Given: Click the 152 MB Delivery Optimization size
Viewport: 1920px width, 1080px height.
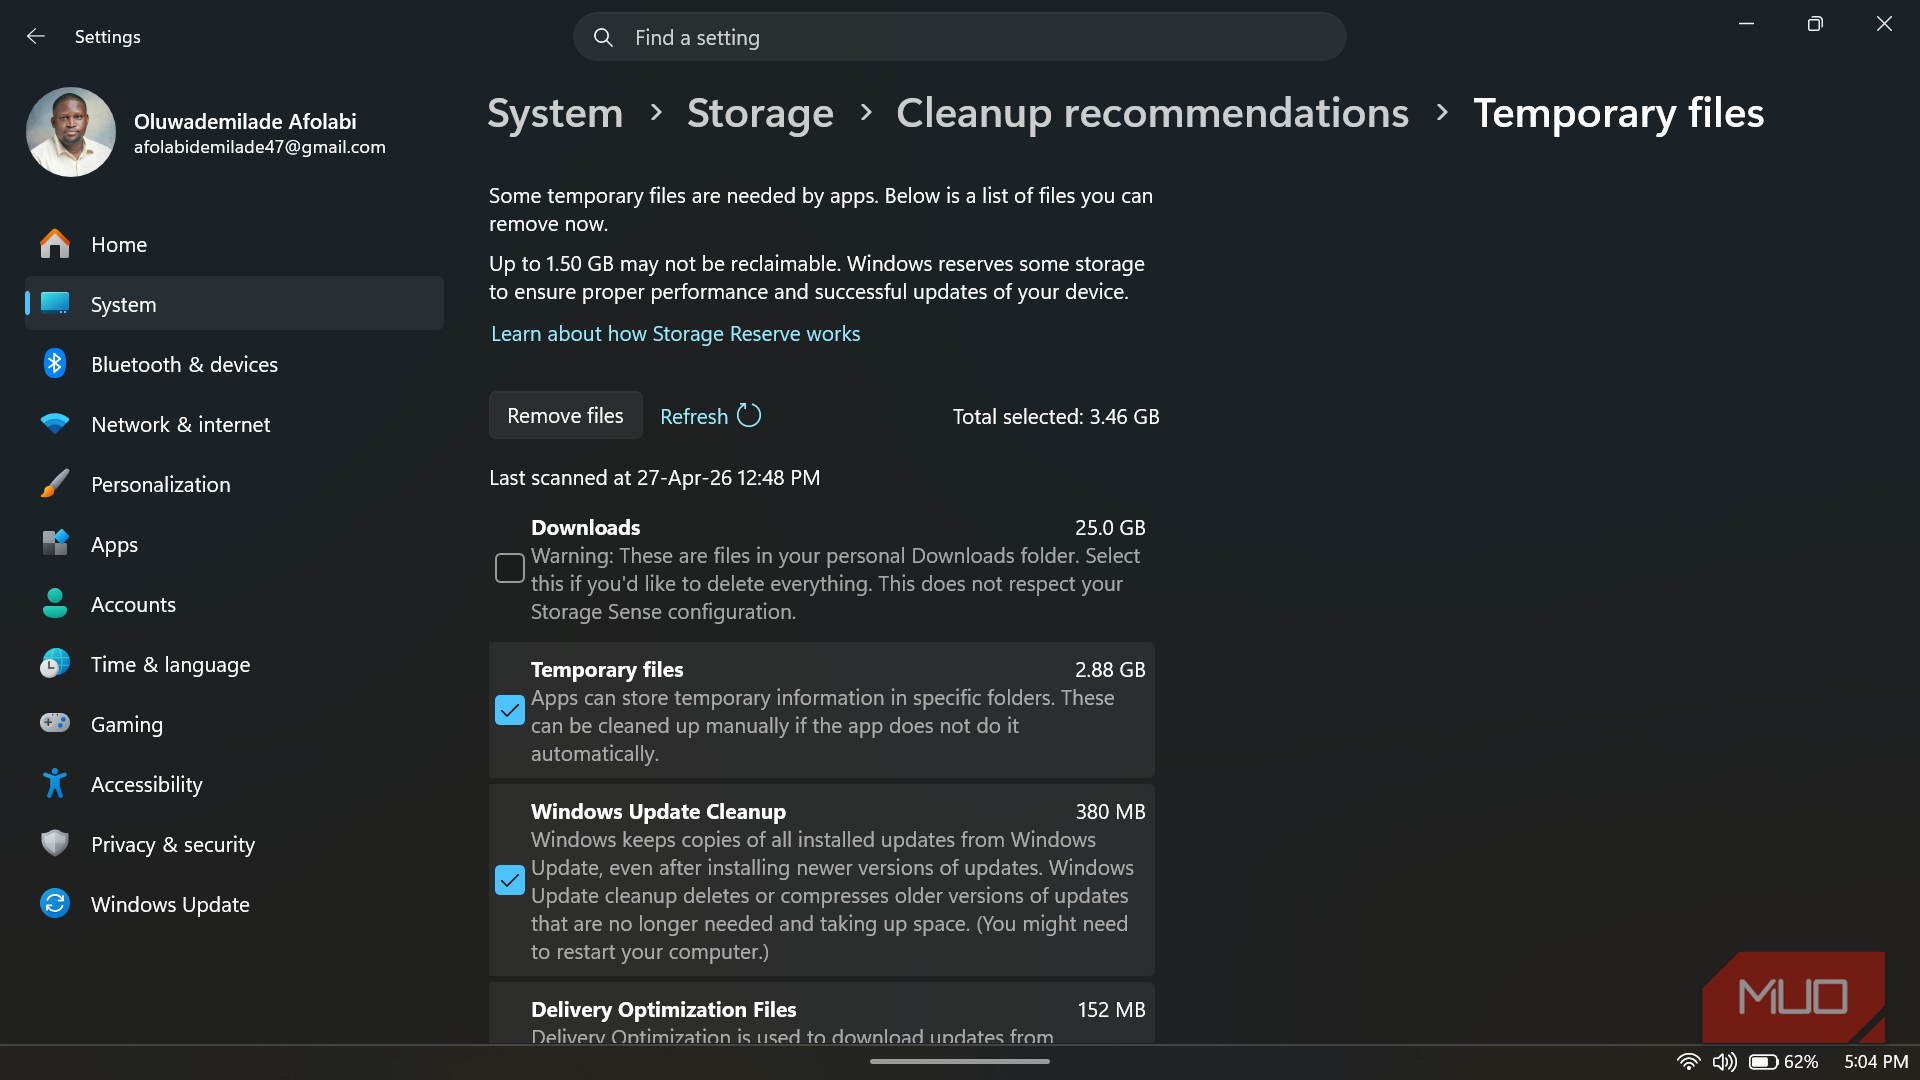Looking at the screenshot, I should point(1111,1010).
